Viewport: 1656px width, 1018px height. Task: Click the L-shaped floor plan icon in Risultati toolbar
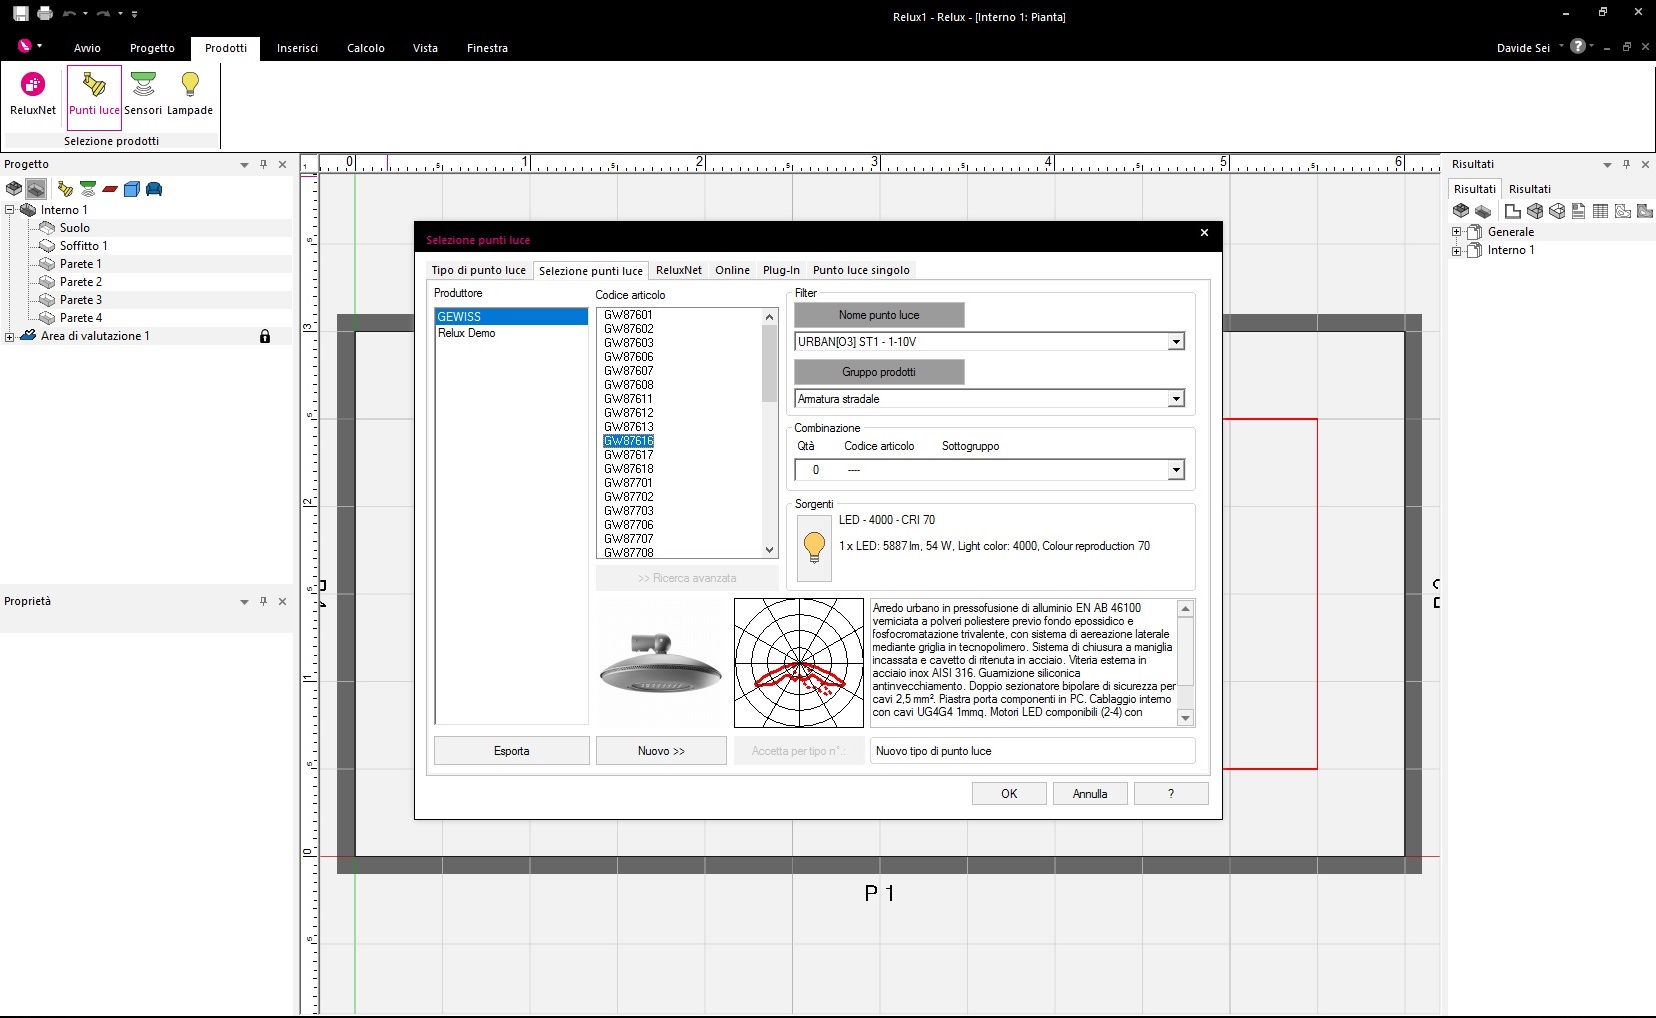(1513, 211)
